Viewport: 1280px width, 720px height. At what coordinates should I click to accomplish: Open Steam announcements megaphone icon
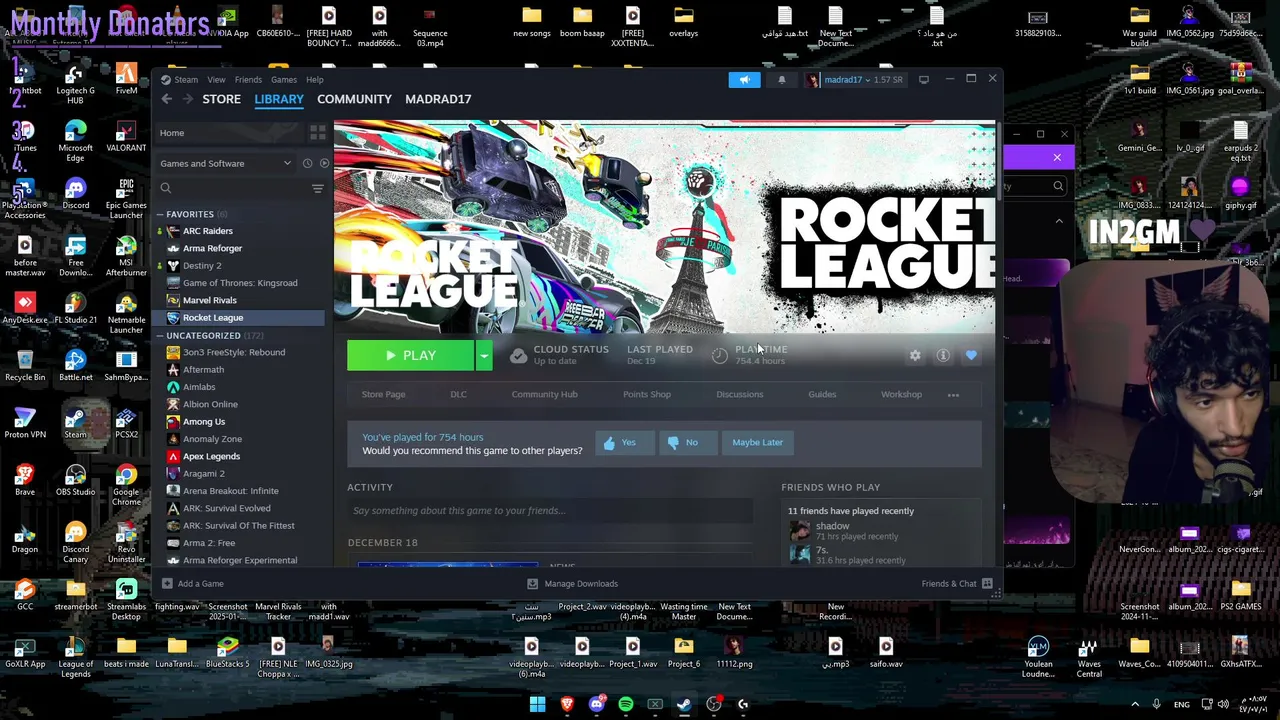pyautogui.click(x=744, y=80)
